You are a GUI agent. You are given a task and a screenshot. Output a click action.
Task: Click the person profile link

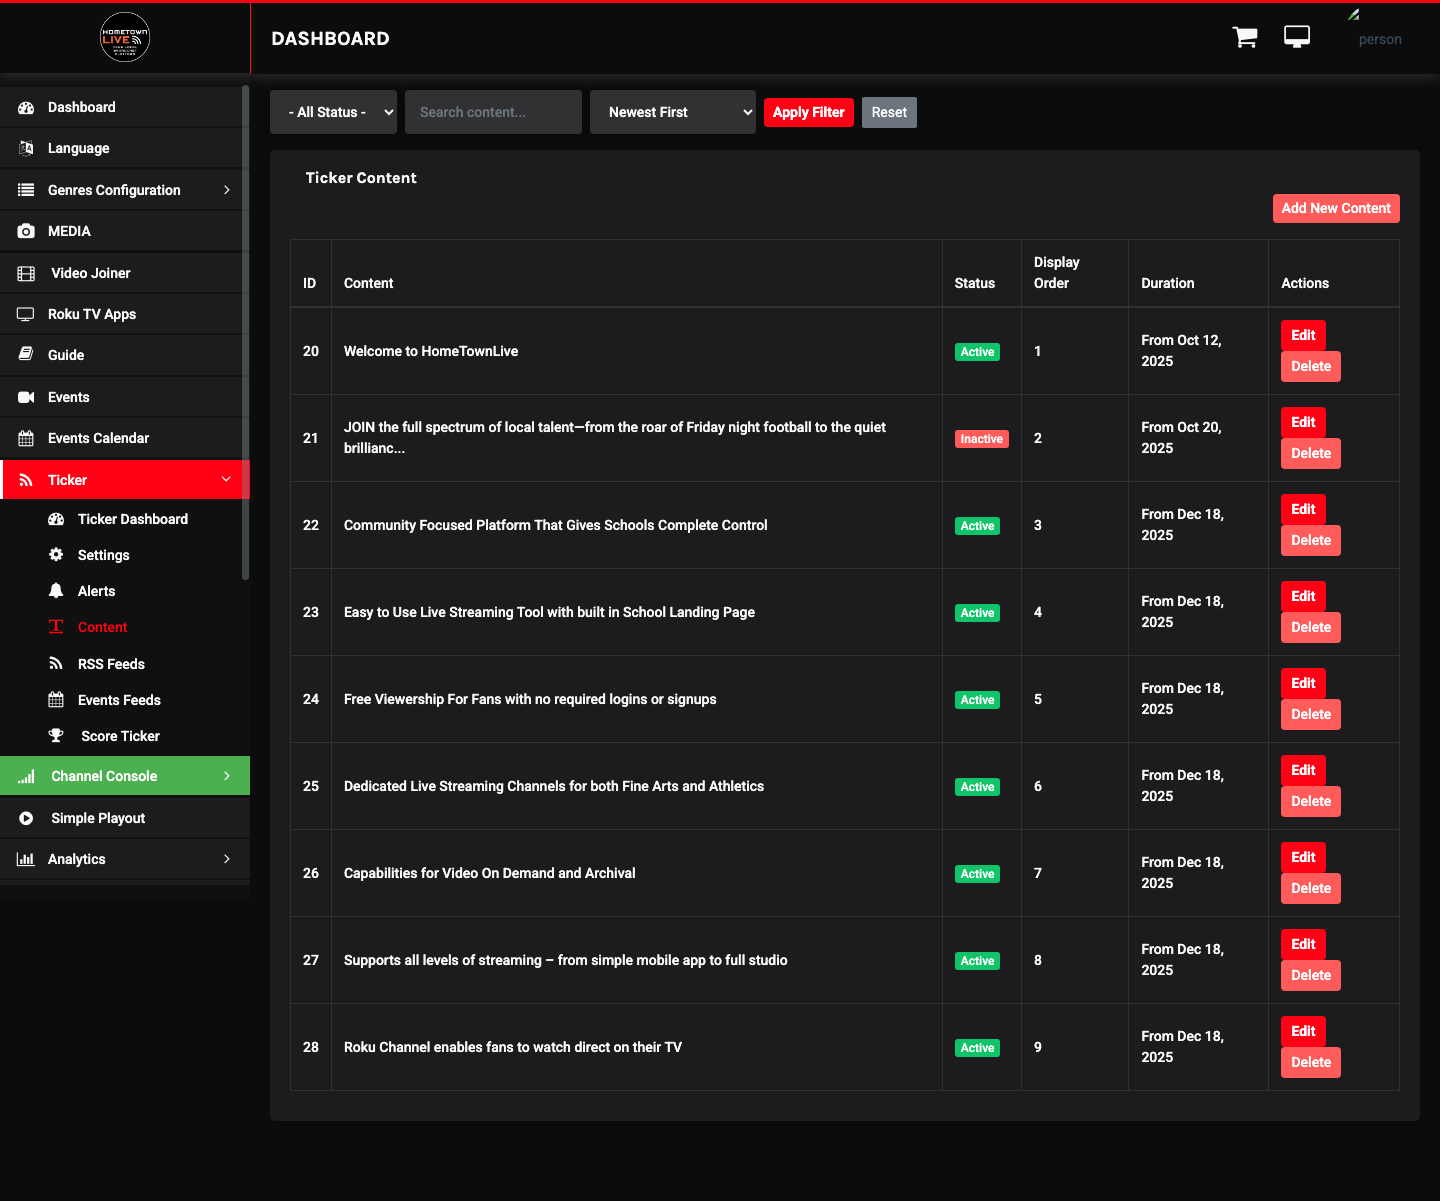[1380, 39]
